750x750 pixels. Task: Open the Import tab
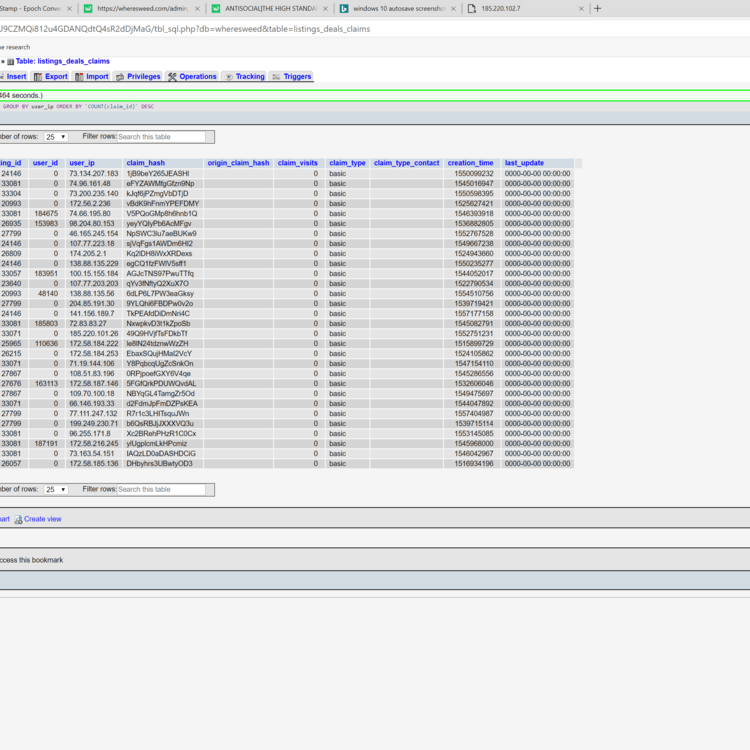(97, 76)
